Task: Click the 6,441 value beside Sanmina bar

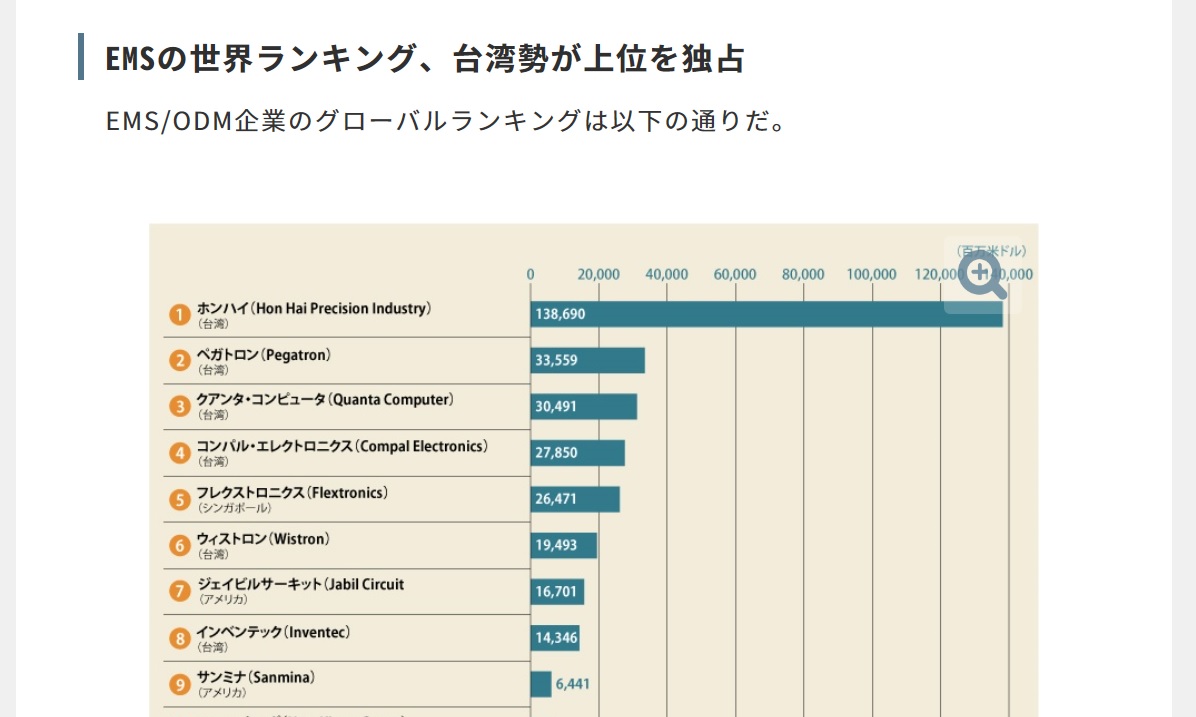Action: pos(573,684)
